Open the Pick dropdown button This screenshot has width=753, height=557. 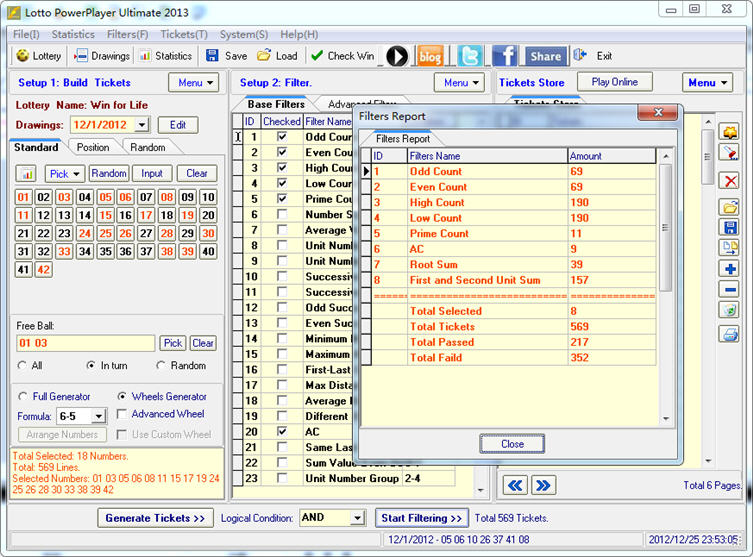pyautogui.click(x=64, y=173)
